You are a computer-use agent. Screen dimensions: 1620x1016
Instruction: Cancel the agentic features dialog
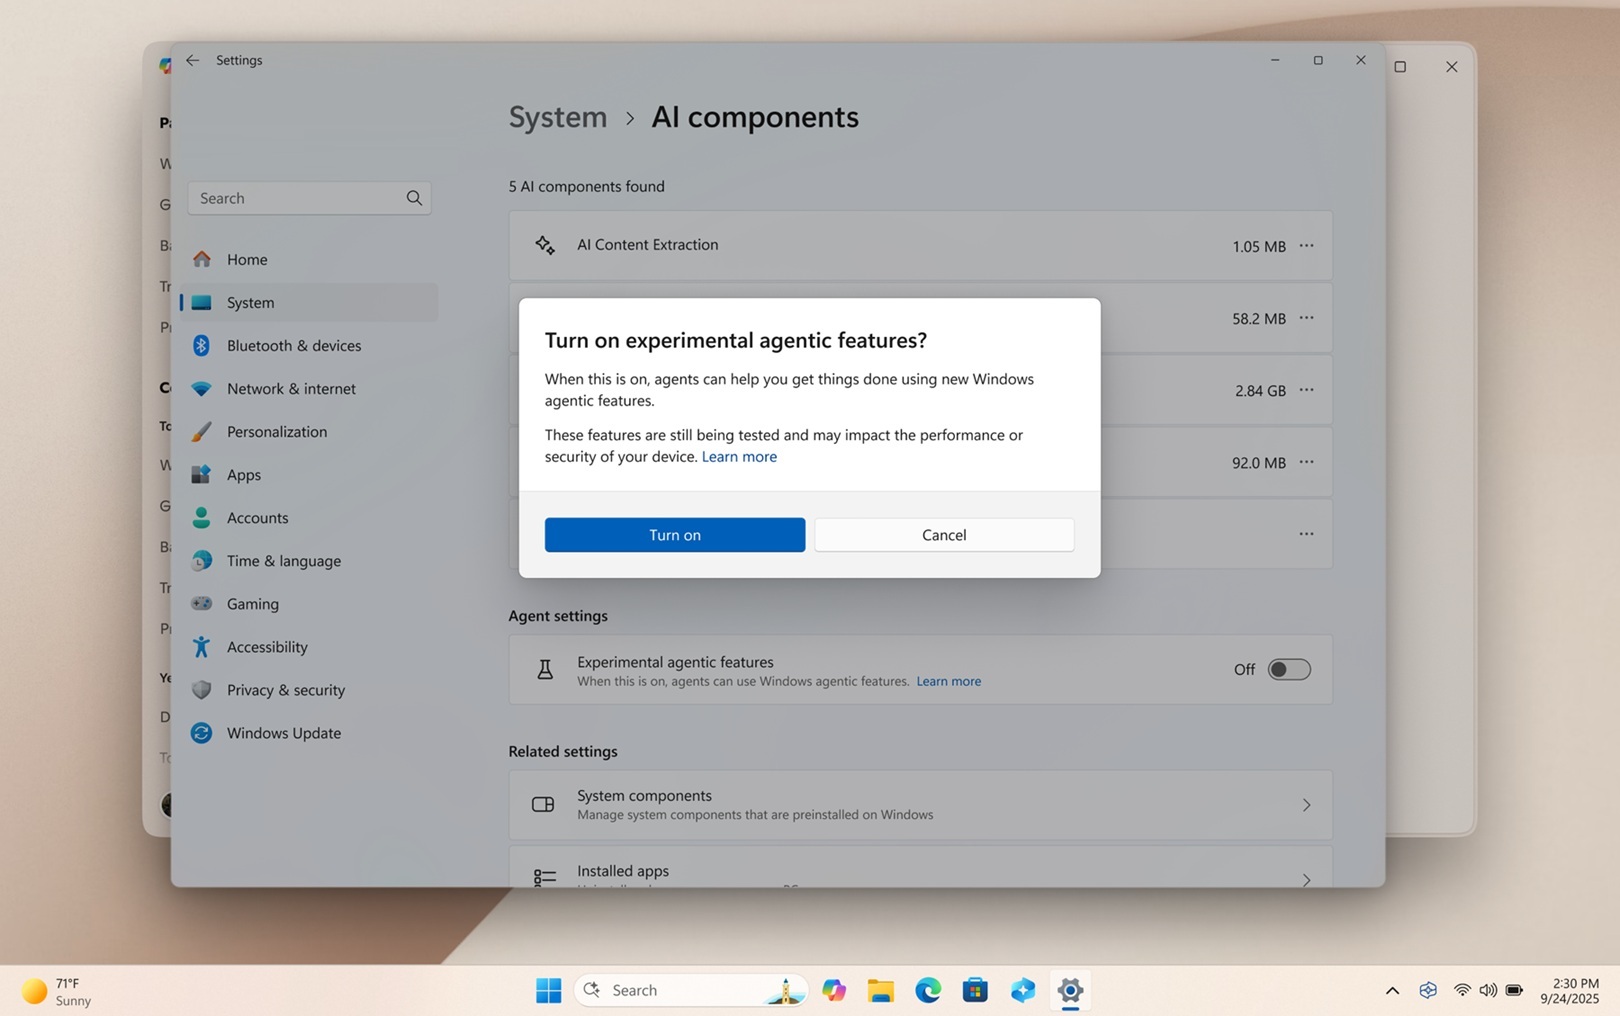(943, 534)
